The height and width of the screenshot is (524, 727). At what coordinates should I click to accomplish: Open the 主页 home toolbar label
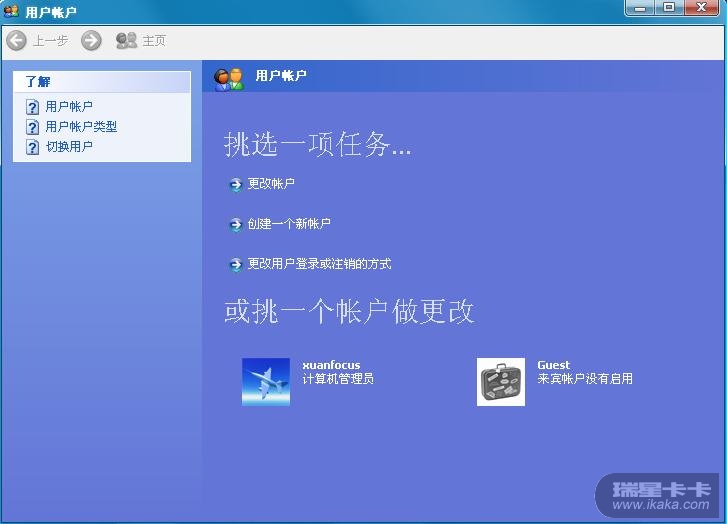coord(154,41)
